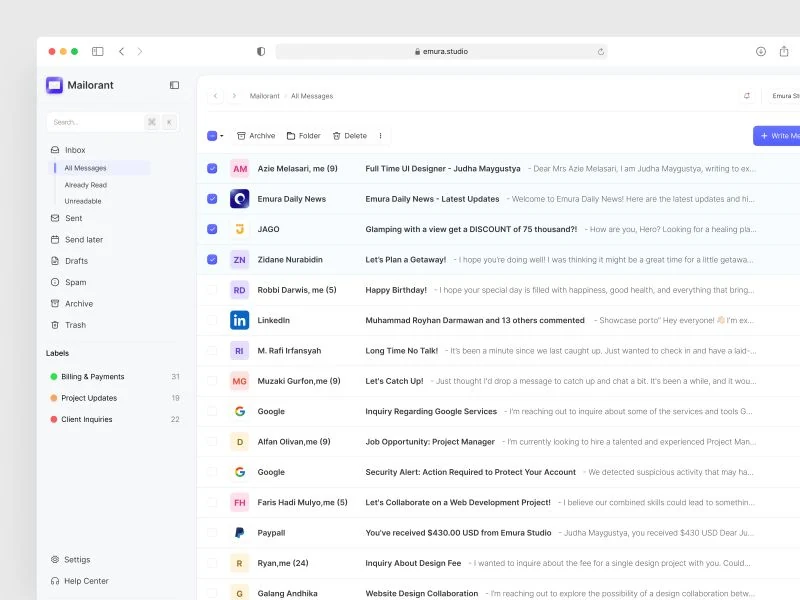Viewport: 800px width, 600px height.
Task: Uncheck the JAGO message checkbox
Action: tap(212, 229)
